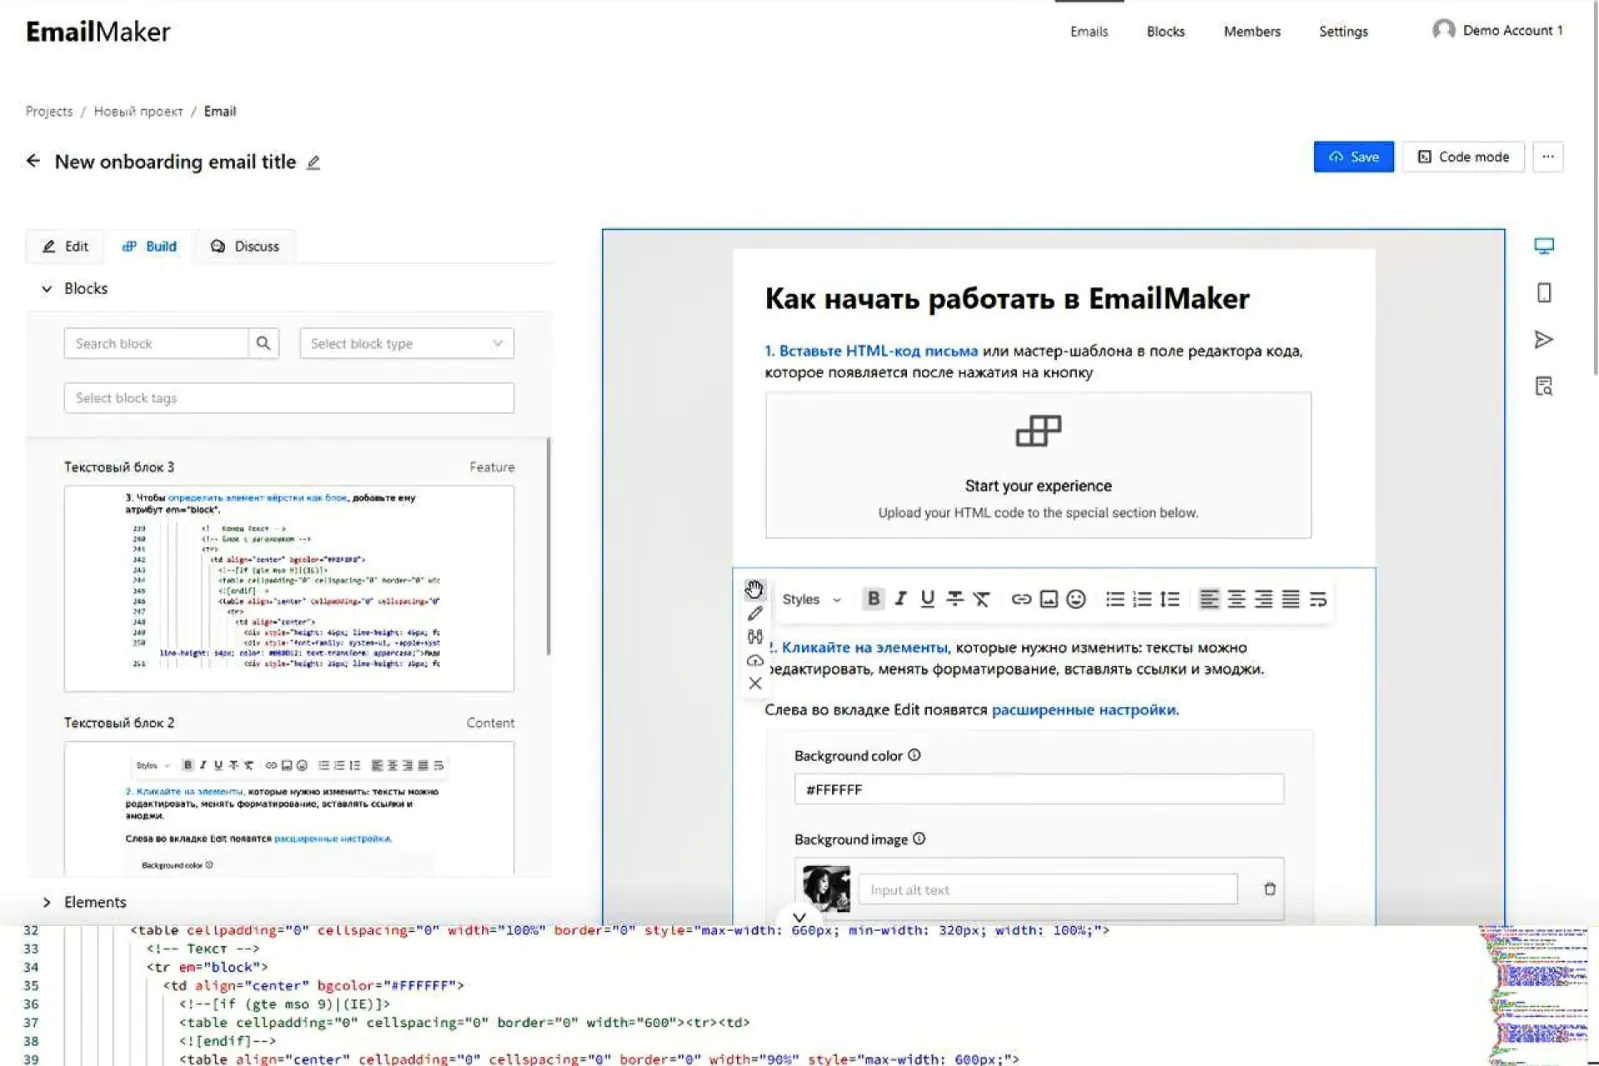Align text right
Viewport: 1599px width, 1066px height.
(1264, 599)
